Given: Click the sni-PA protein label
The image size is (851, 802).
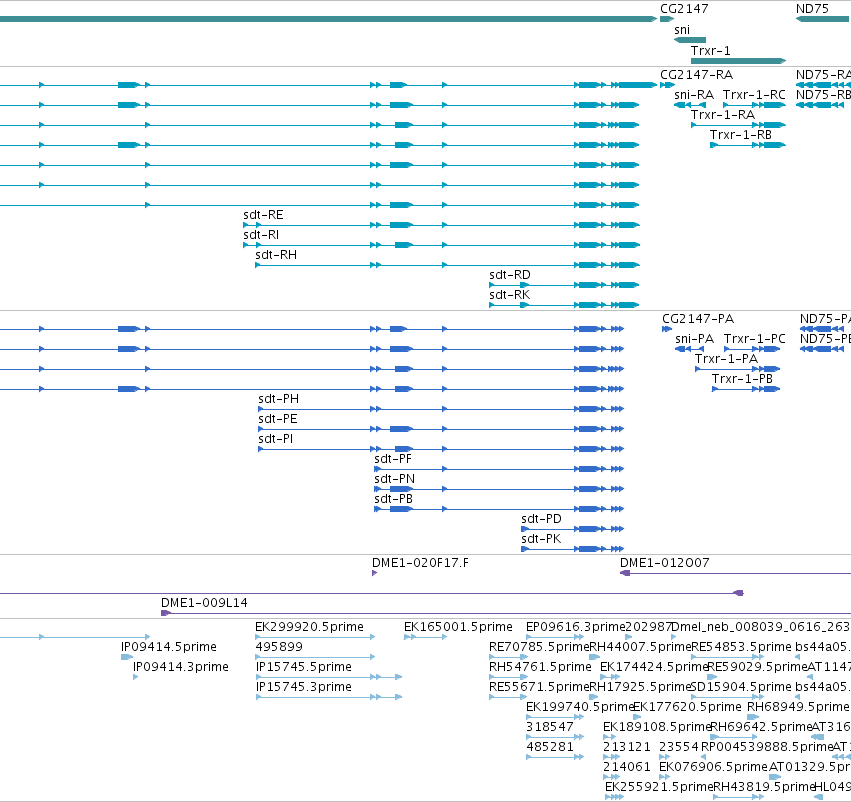Looking at the screenshot, I should tap(694, 339).
